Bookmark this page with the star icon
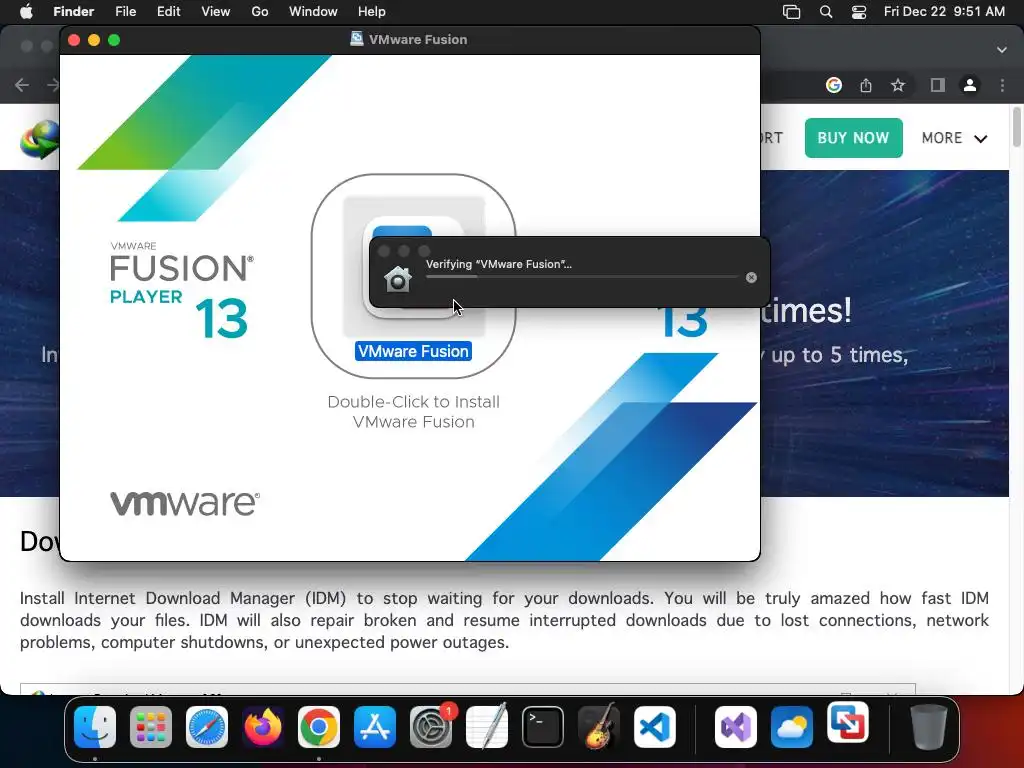 pyautogui.click(x=898, y=85)
